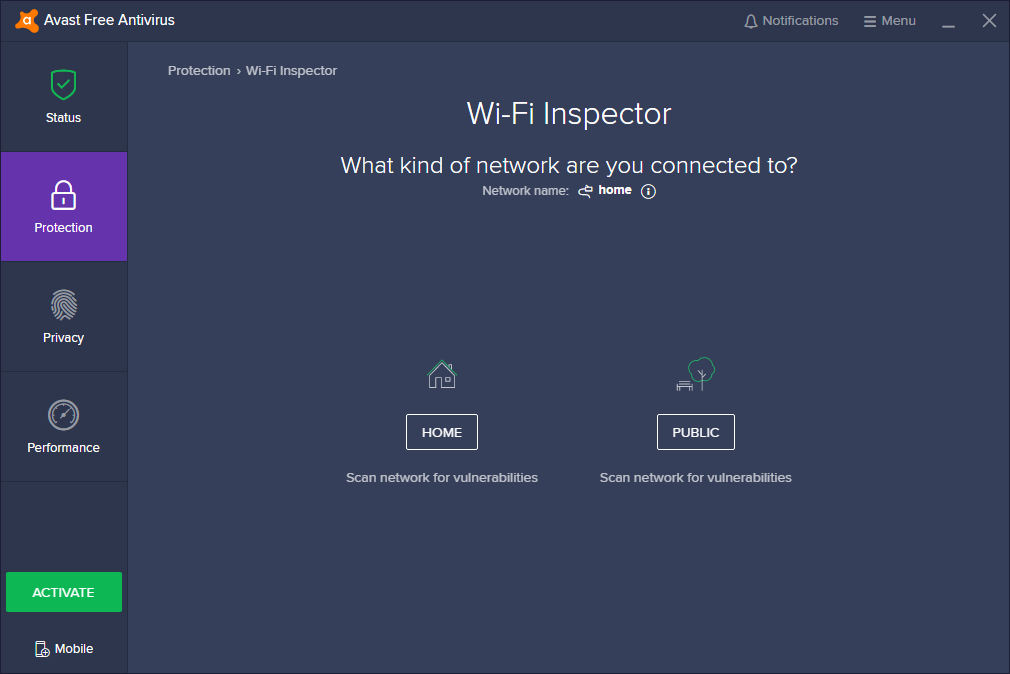Choose the PUBLIC network button
Viewport: 1010px width, 674px height.
[x=696, y=432]
